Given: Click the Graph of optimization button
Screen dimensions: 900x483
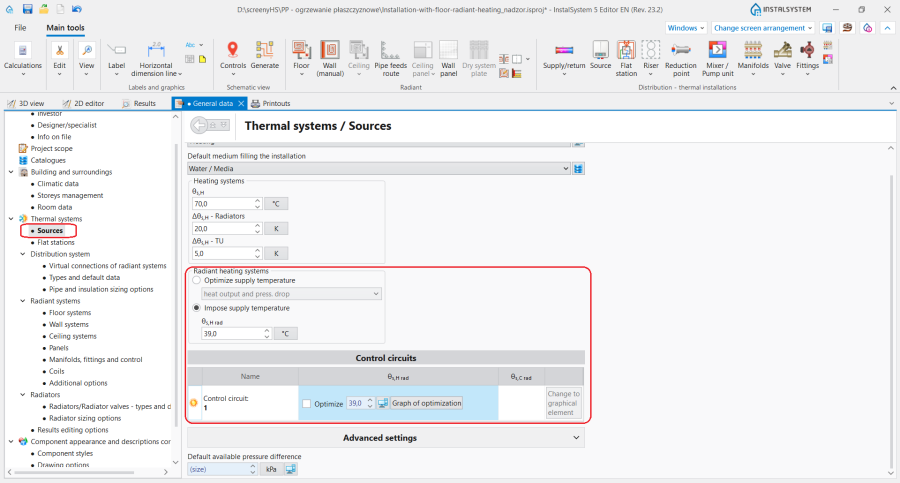Looking at the screenshot, I should click(x=426, y=403).
